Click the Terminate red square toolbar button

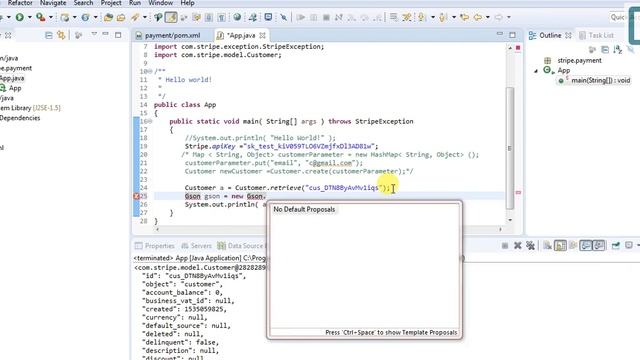[x=326, y=17]
